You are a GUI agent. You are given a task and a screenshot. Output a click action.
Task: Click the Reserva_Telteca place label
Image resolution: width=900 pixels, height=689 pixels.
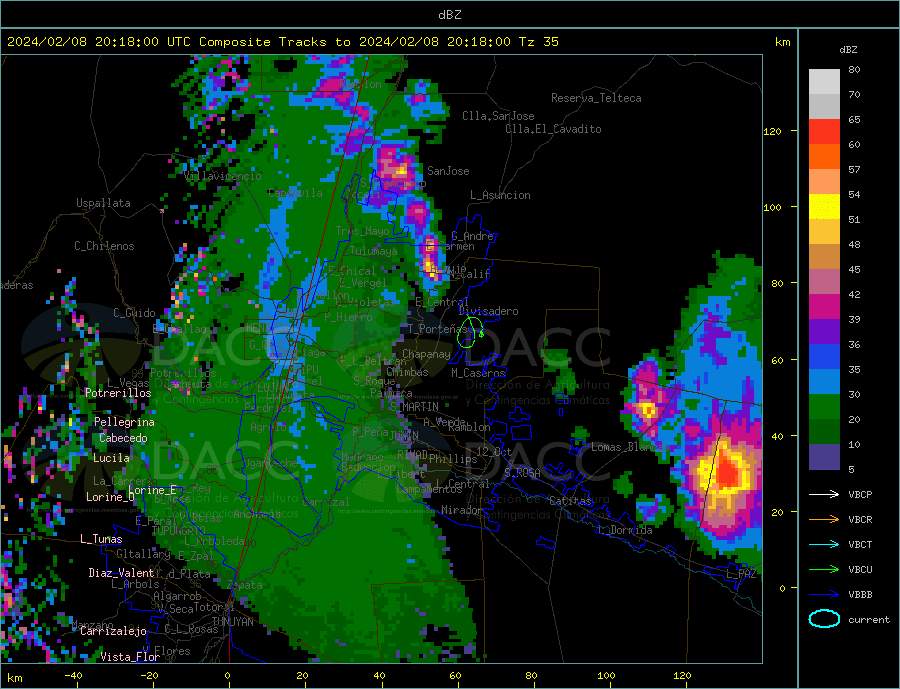click(596, 98)
